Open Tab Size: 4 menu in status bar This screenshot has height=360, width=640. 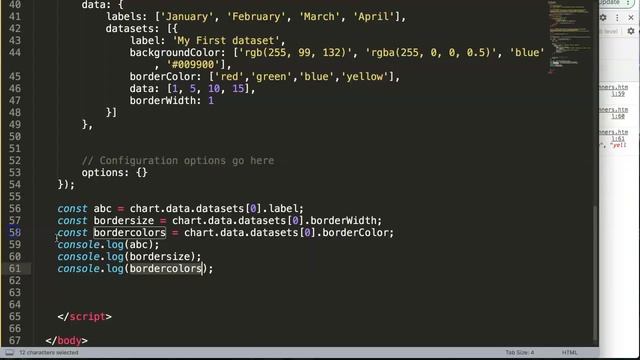[x=520, y=352]
